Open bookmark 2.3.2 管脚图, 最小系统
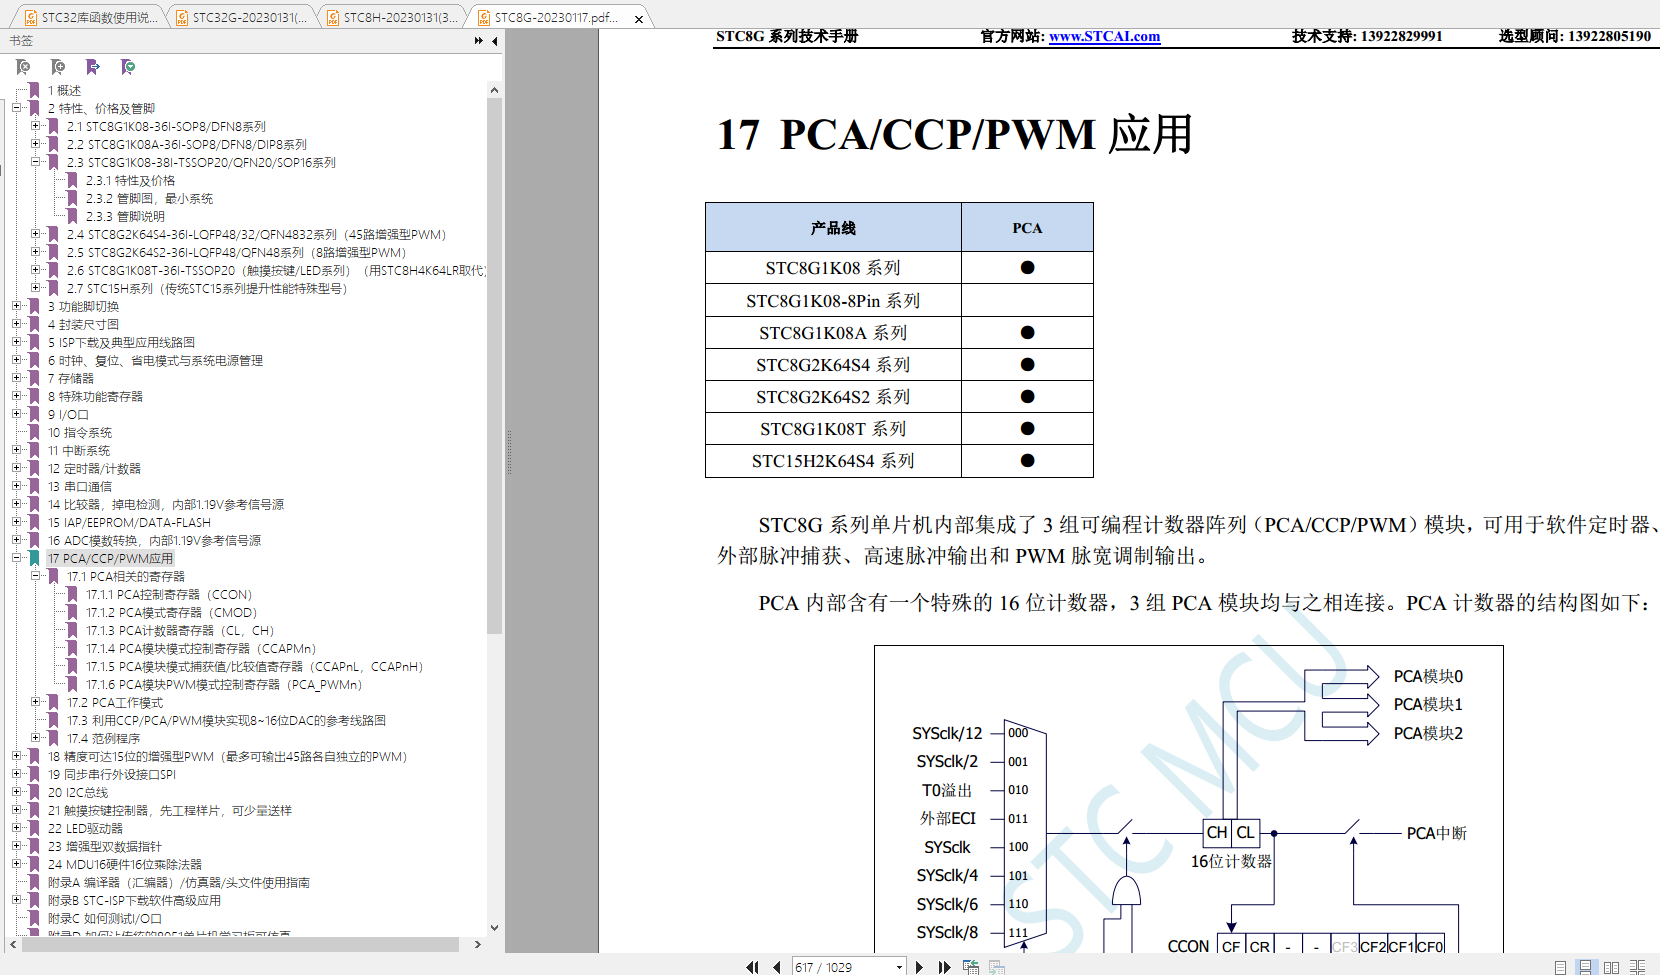The width and height of the screenshot is (1660, 975). (149, 198)
